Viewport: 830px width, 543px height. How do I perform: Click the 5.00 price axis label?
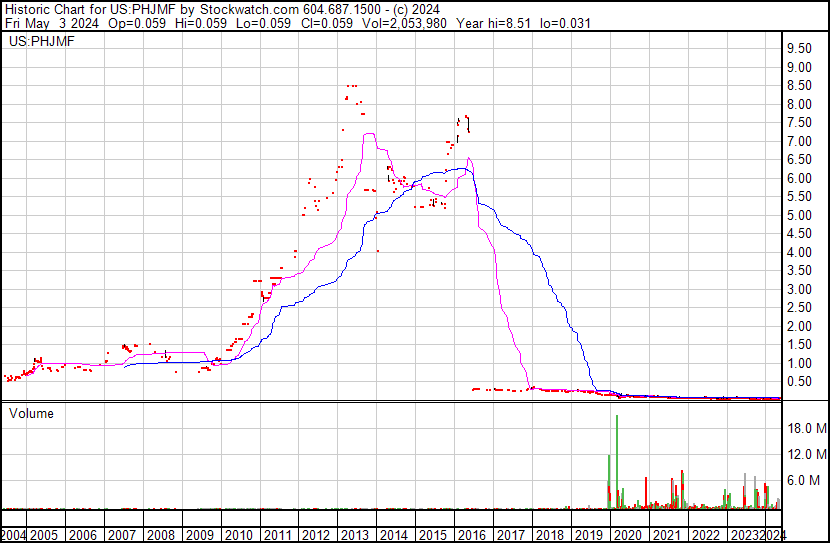click(799, 215)
